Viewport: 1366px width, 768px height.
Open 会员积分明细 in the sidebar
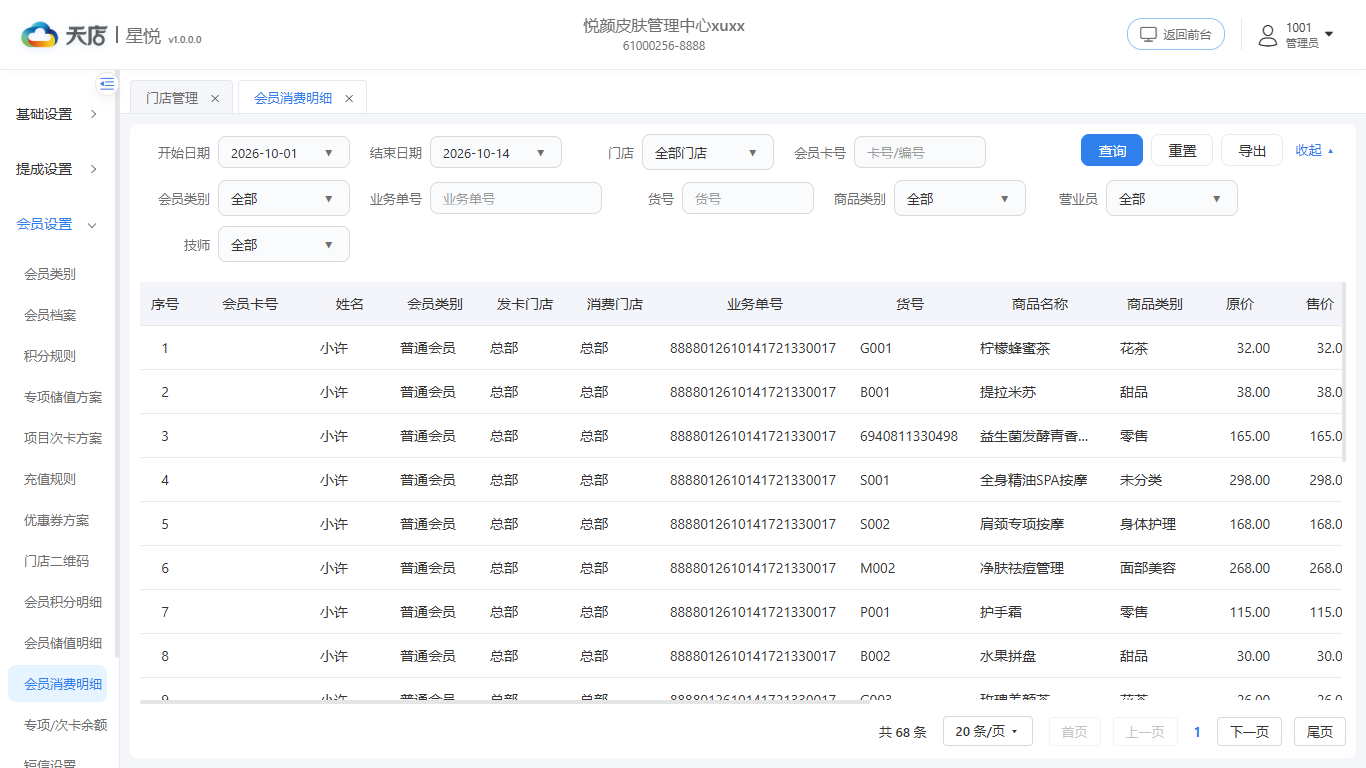click(x=63, y=602)
